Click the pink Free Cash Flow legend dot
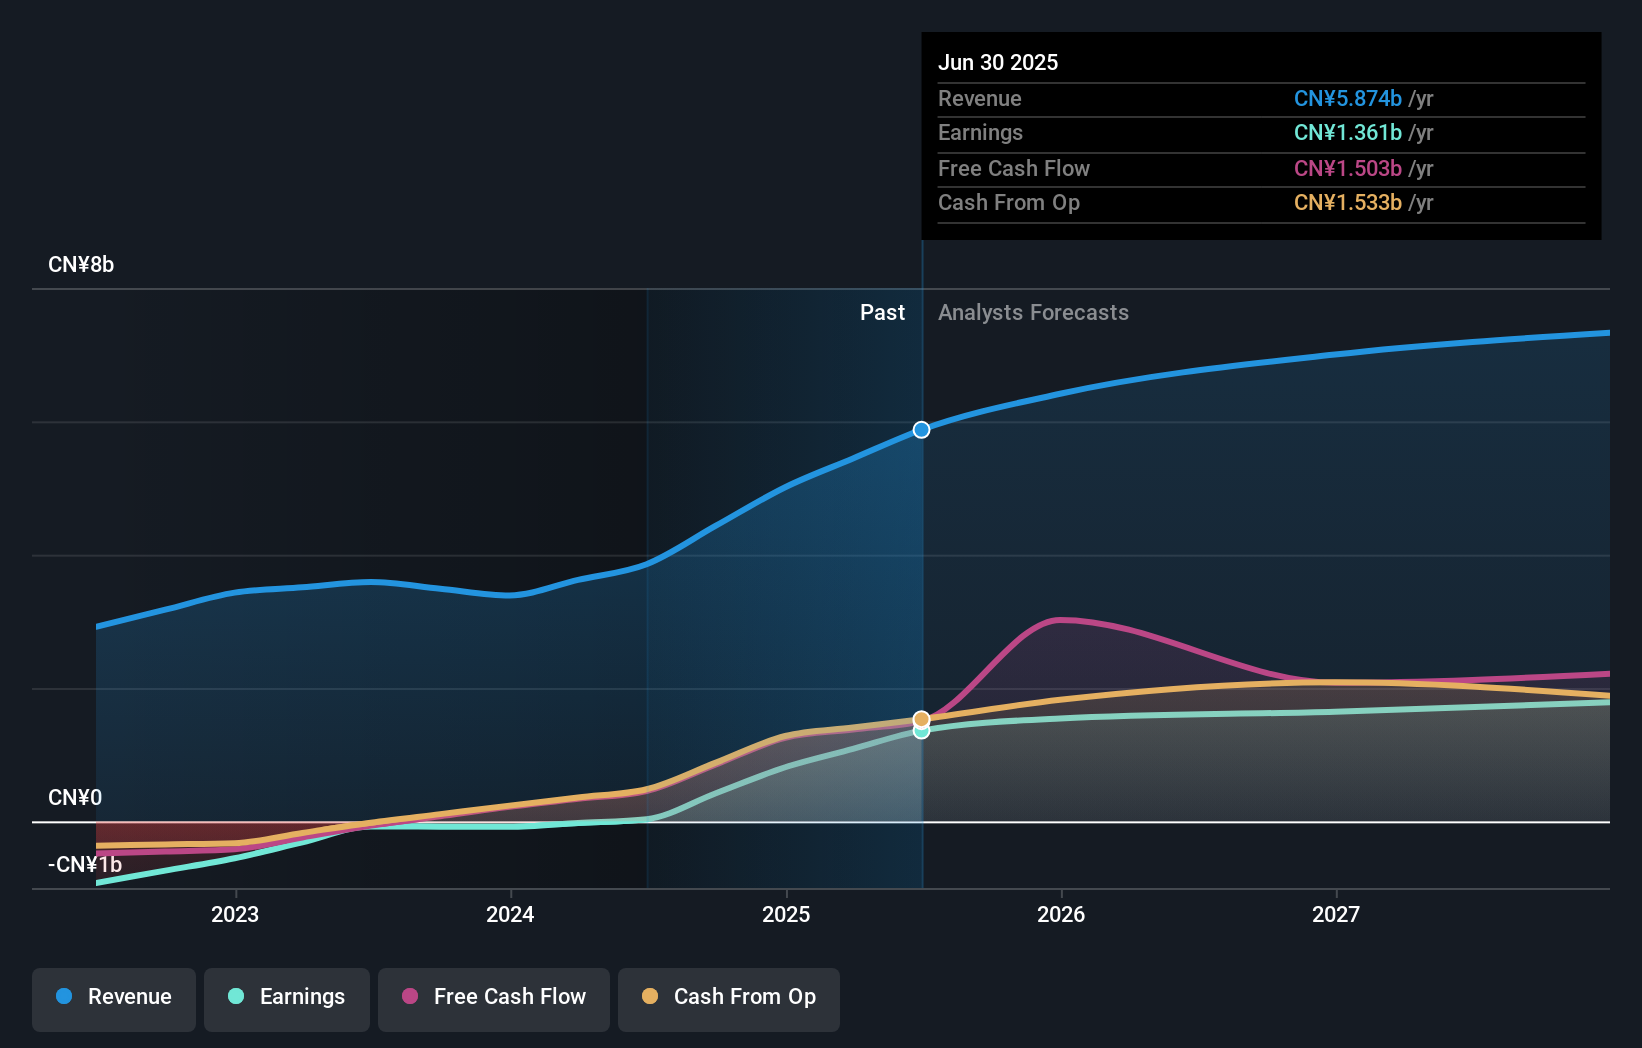This screenshot has width=1642, height=1048. tap(409, 997)
